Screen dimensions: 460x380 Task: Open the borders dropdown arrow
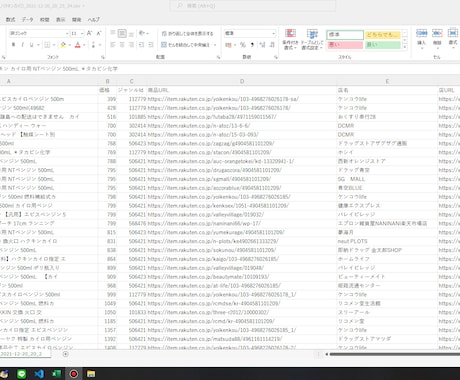tap(54, 45)
